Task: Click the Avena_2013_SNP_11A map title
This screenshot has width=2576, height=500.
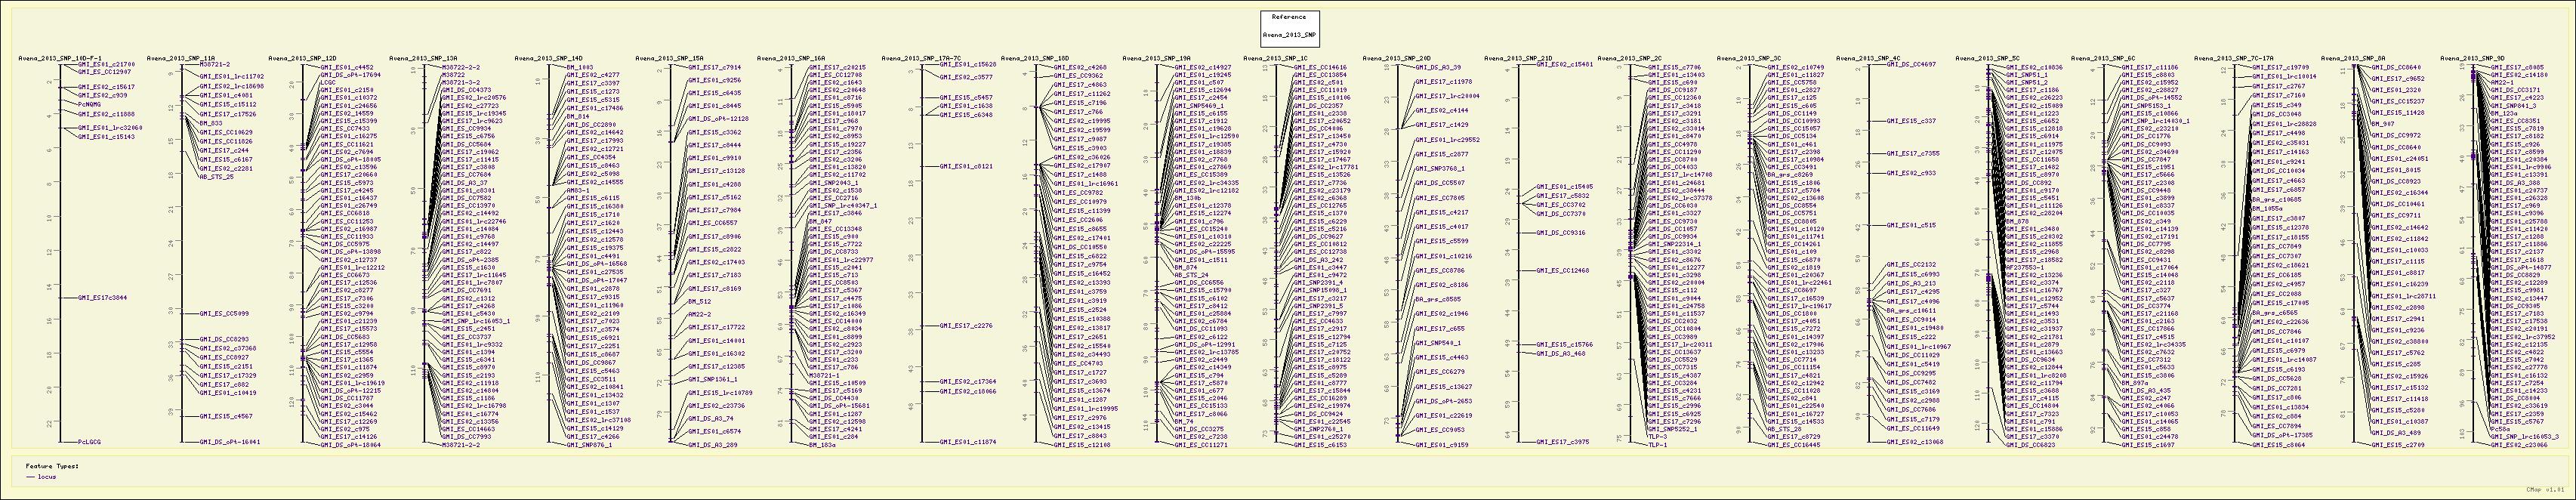Action: coord(181,59)
